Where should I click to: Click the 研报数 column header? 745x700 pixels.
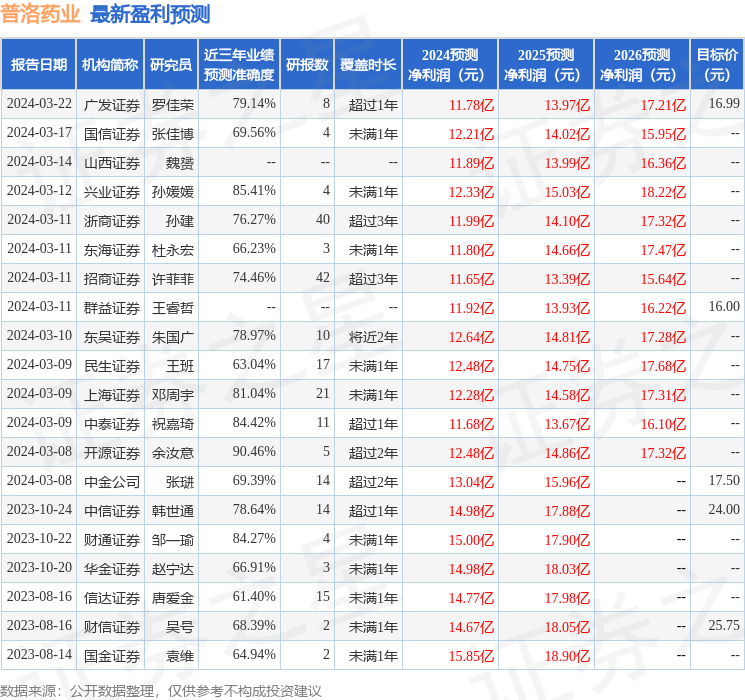(x=307, y=65)
